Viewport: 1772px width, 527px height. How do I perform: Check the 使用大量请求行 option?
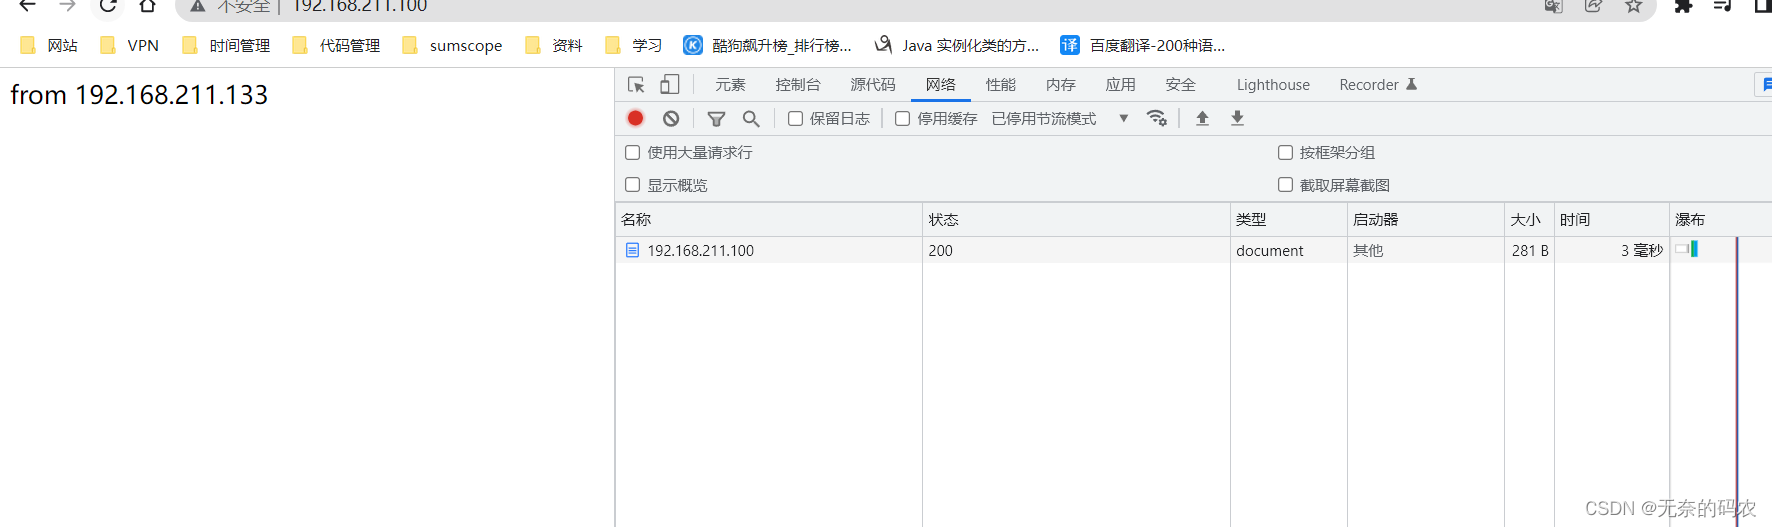pyautogui.click(x=632, y=152)
